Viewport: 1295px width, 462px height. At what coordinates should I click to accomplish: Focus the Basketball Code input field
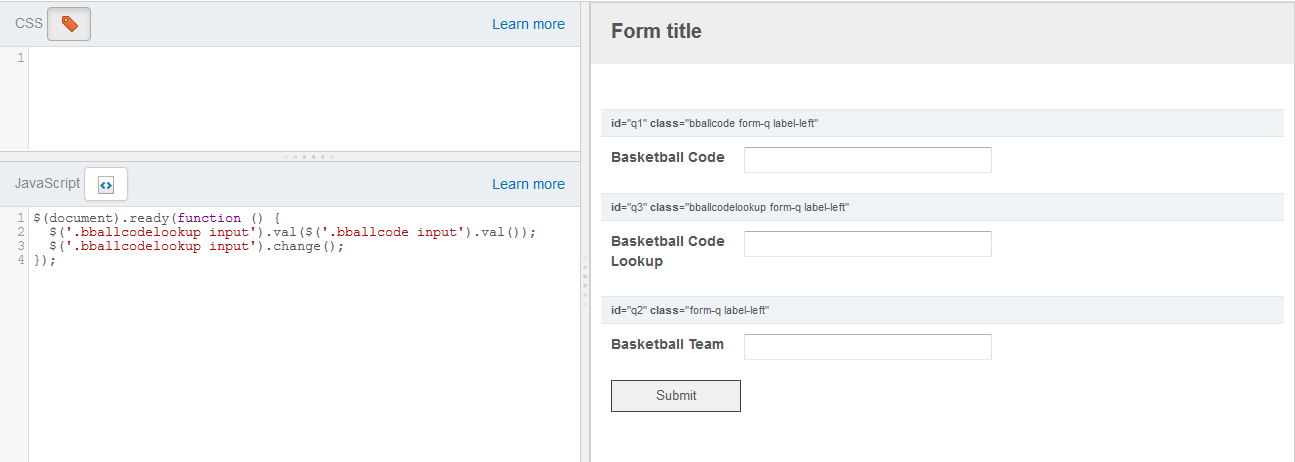[868, 160]
